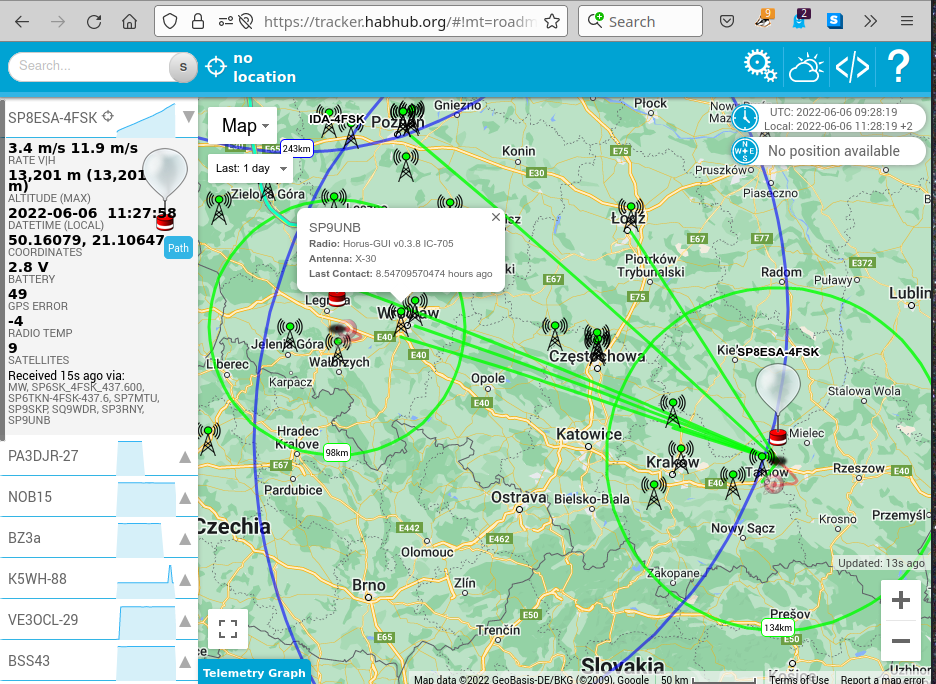936x684 pixels.
Task: Click the SP8ESA-4FSK balloon on map
Action: pos(777,391)
